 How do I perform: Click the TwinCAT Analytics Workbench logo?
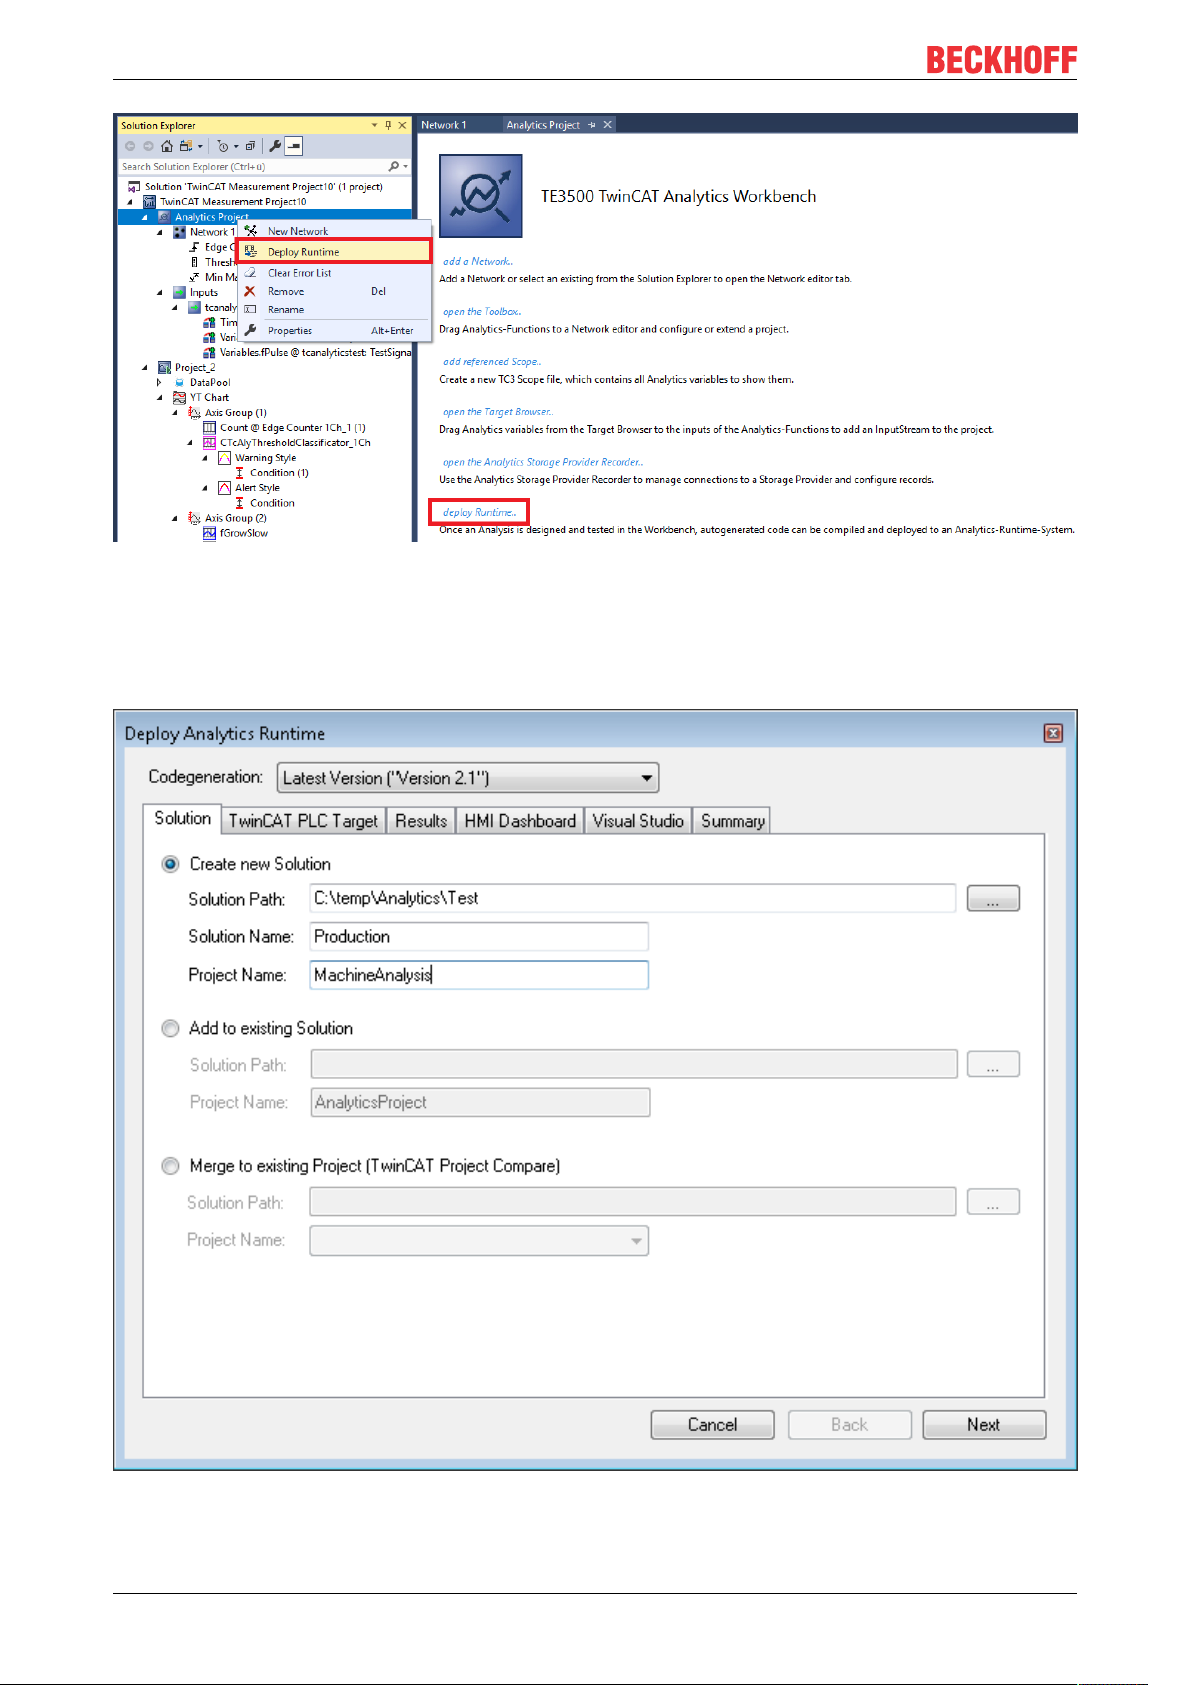481,196
